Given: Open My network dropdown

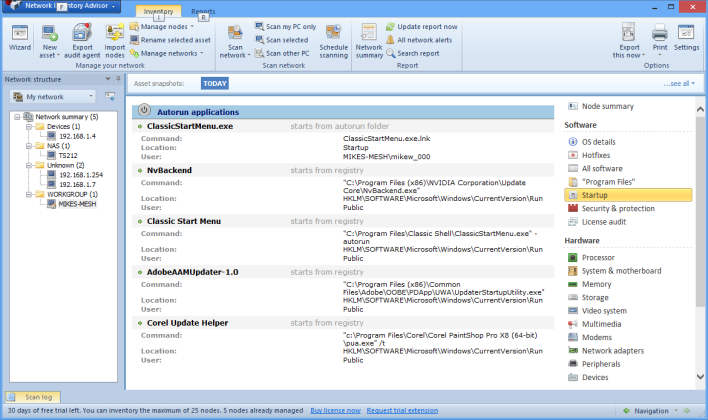Looking at the screenshot, I should coord(53,97).
